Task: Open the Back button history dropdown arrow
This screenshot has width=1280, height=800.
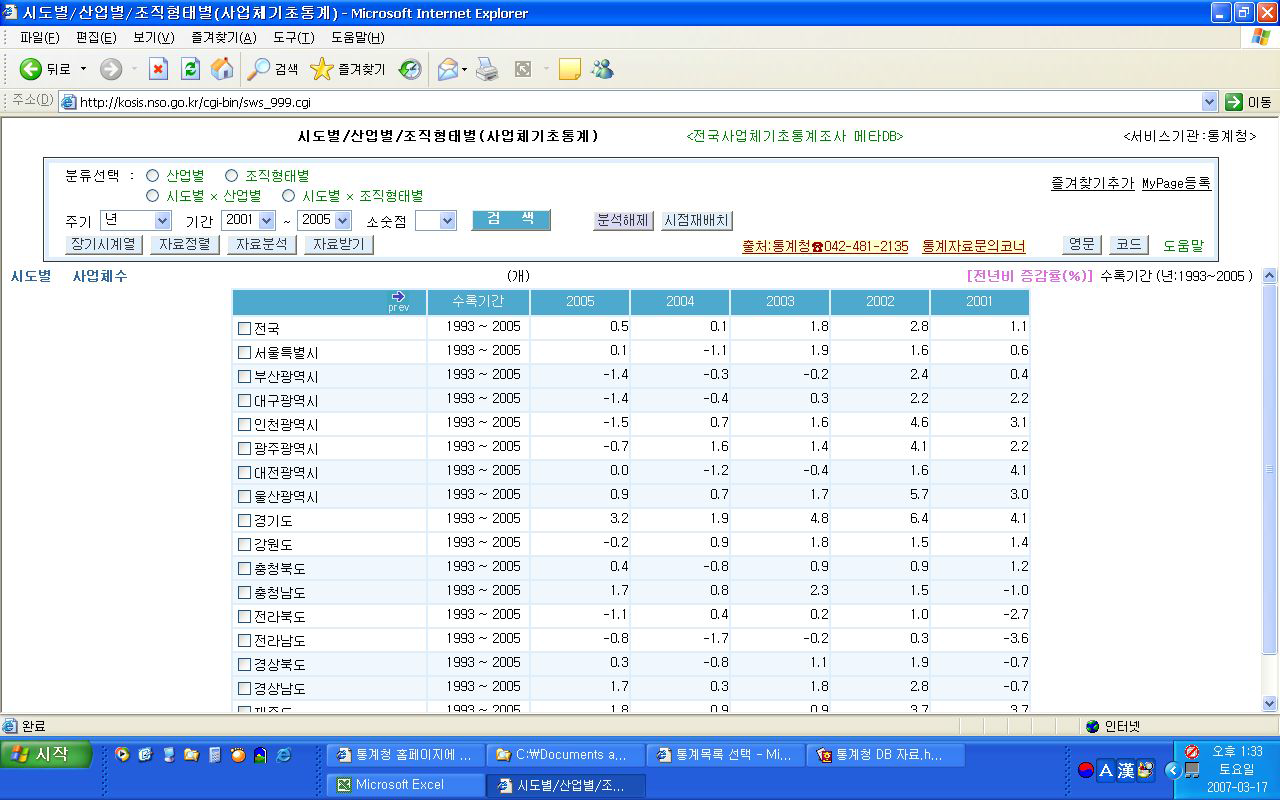Action: (x=84, y=69)
